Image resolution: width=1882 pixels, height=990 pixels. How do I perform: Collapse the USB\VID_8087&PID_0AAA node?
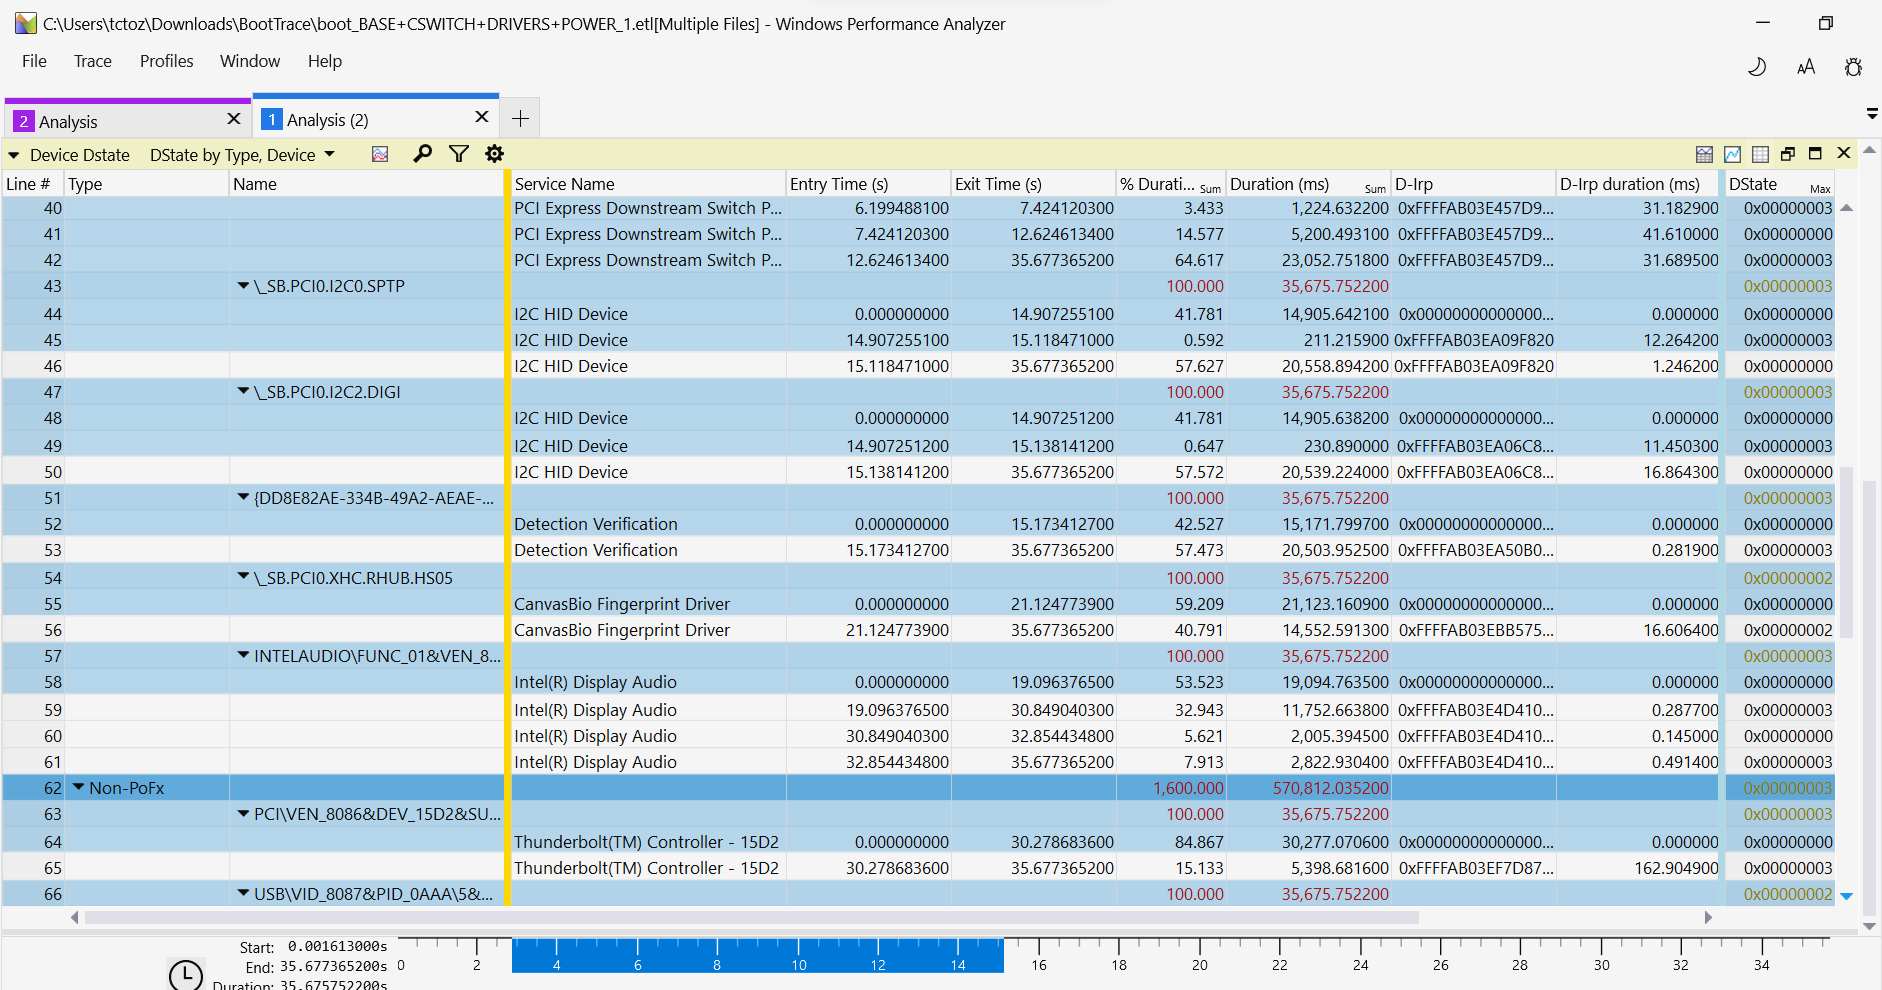243,893
